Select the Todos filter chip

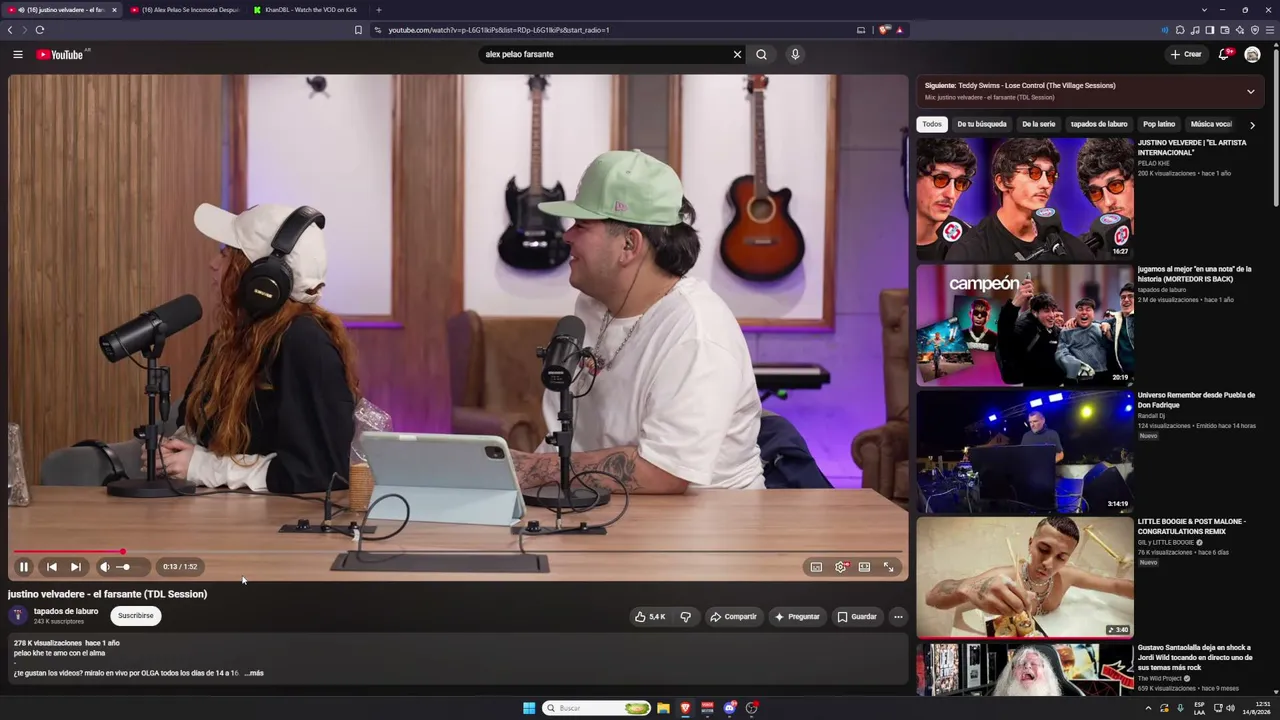932,124
